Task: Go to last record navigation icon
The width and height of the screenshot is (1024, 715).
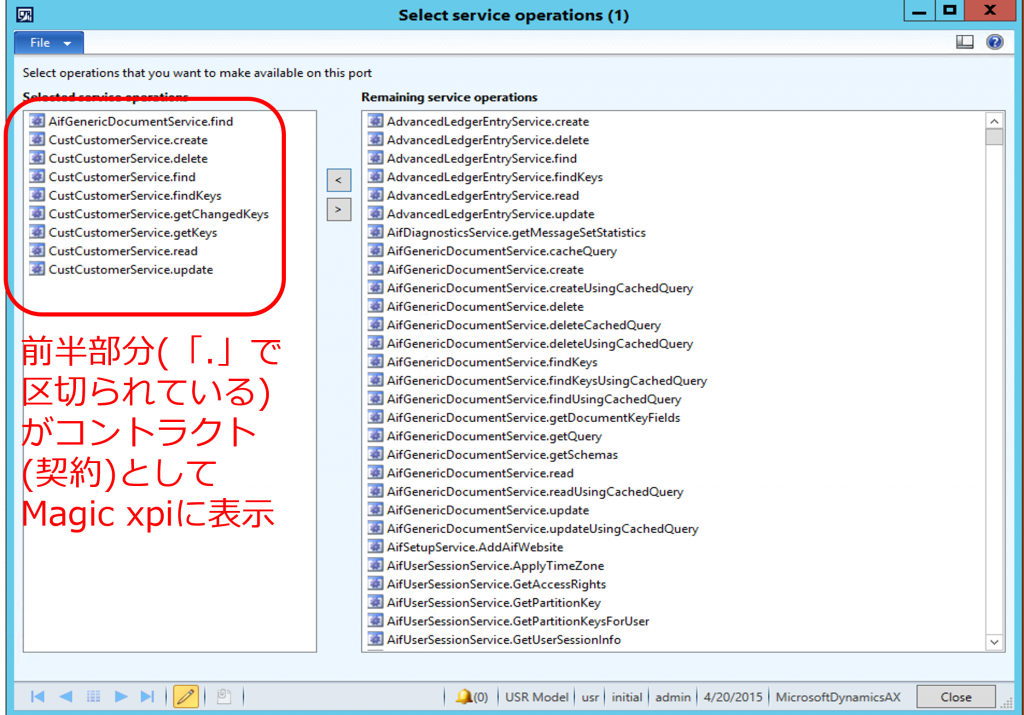Action: (147, 696)
